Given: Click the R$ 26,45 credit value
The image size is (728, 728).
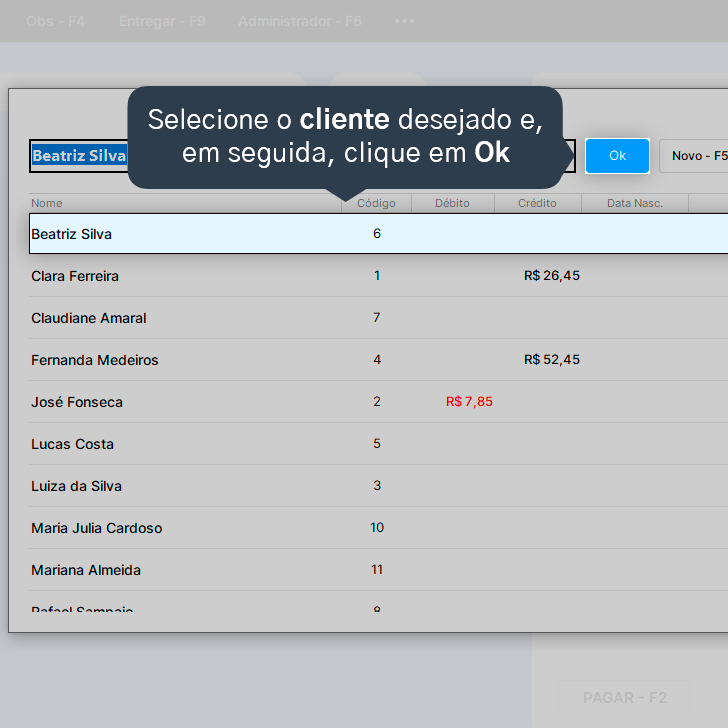Looking at the screenshot, I should coord(552,276).
